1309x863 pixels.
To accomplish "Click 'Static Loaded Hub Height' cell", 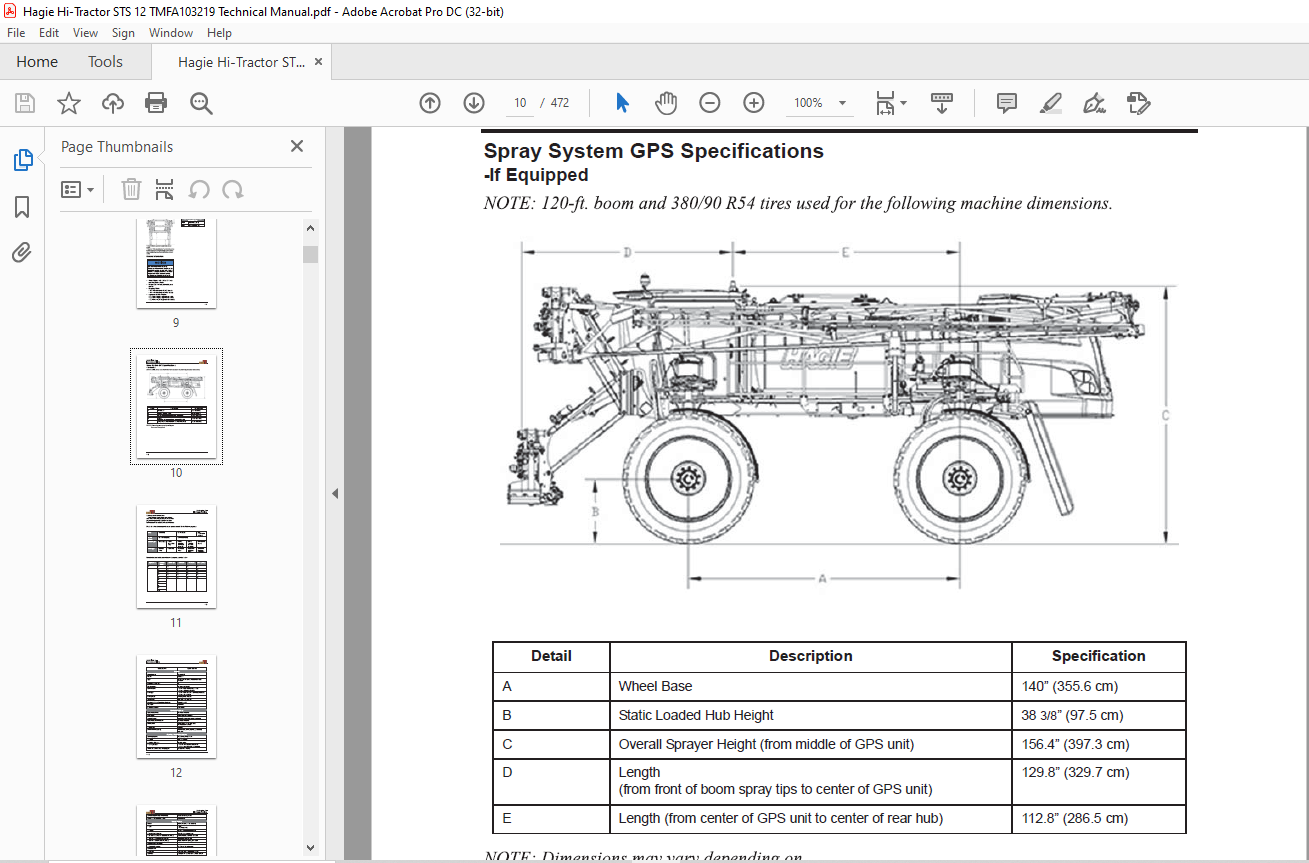I will 811,715.
